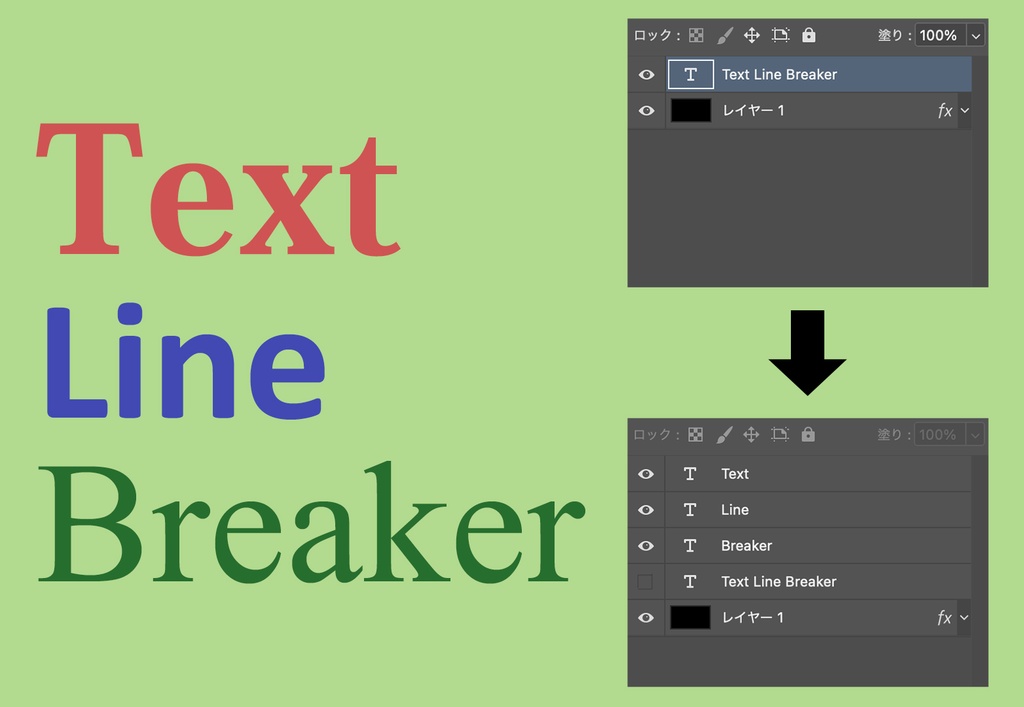Image resolution: width=1024 pixels, height=707 pixels.
Task: Enable the lock all padlock icon
Action: (x=808, y=35)
